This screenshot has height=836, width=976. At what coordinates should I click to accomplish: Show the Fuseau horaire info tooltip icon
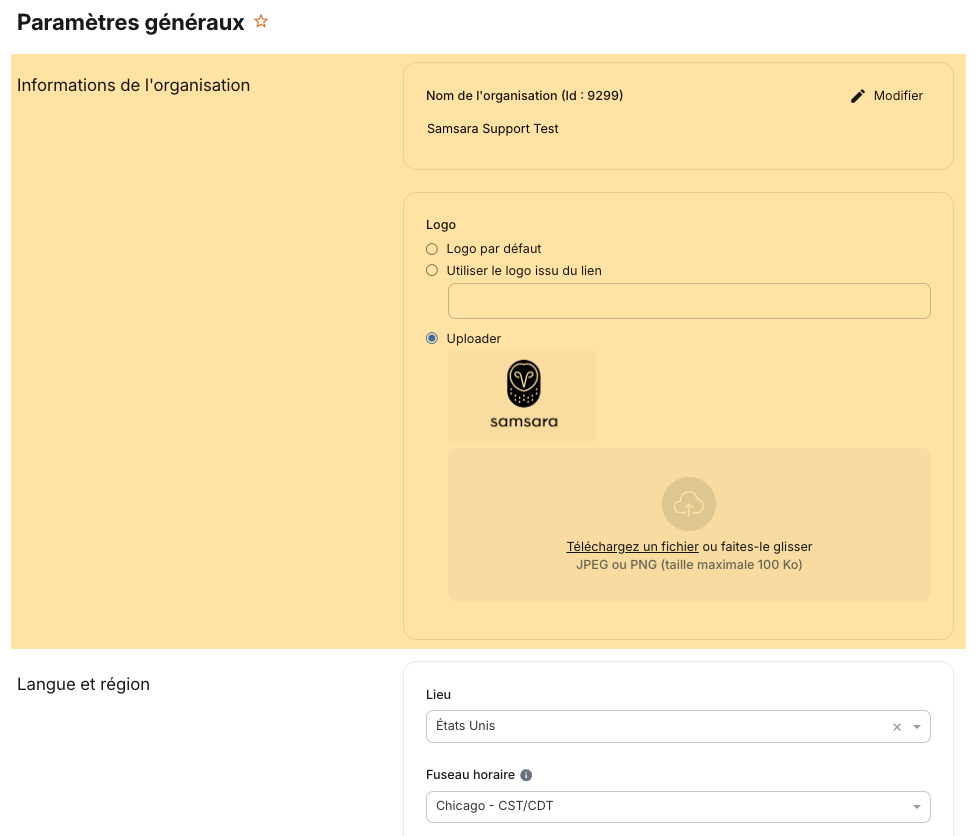click(526, 775)
